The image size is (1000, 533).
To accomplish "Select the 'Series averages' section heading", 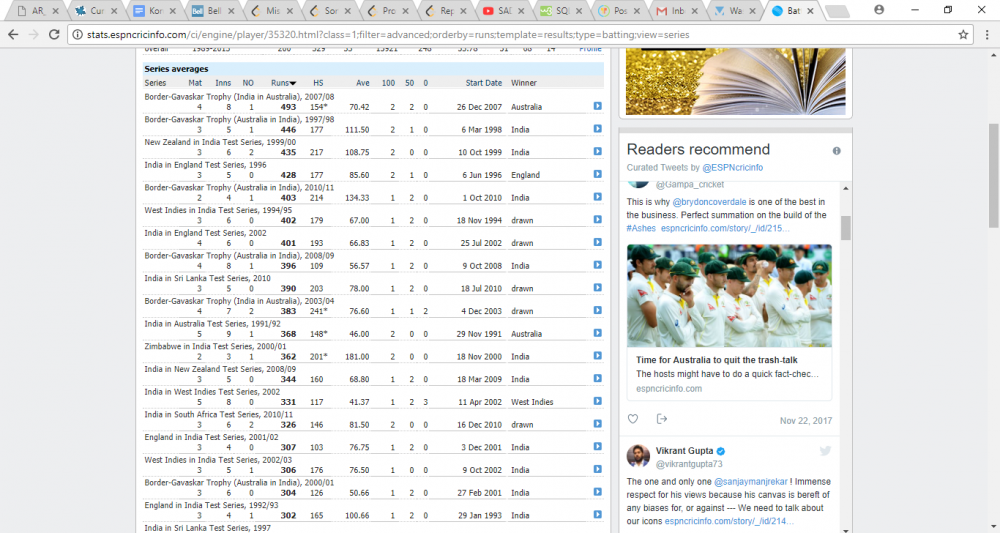I will [x=176, y=69].
